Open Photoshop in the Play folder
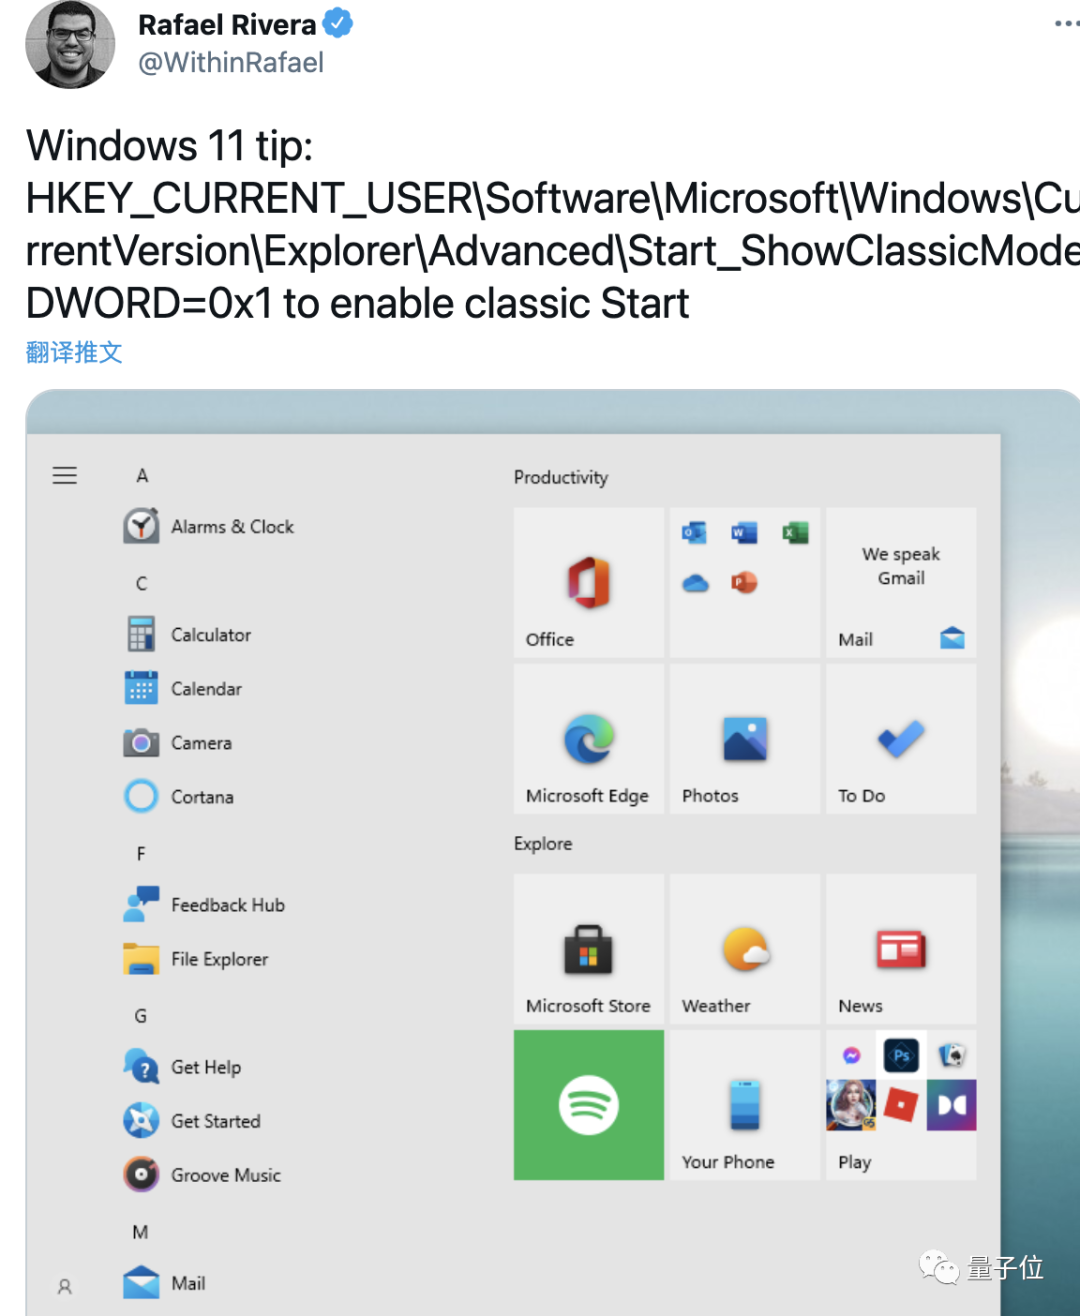Image resolution: width=1080 pixels, height=1316 pixels. pyautogui.click(x=901, y=1055)
